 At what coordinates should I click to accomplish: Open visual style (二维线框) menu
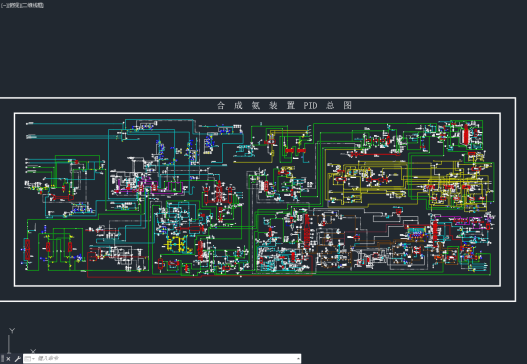coord(31,5)
